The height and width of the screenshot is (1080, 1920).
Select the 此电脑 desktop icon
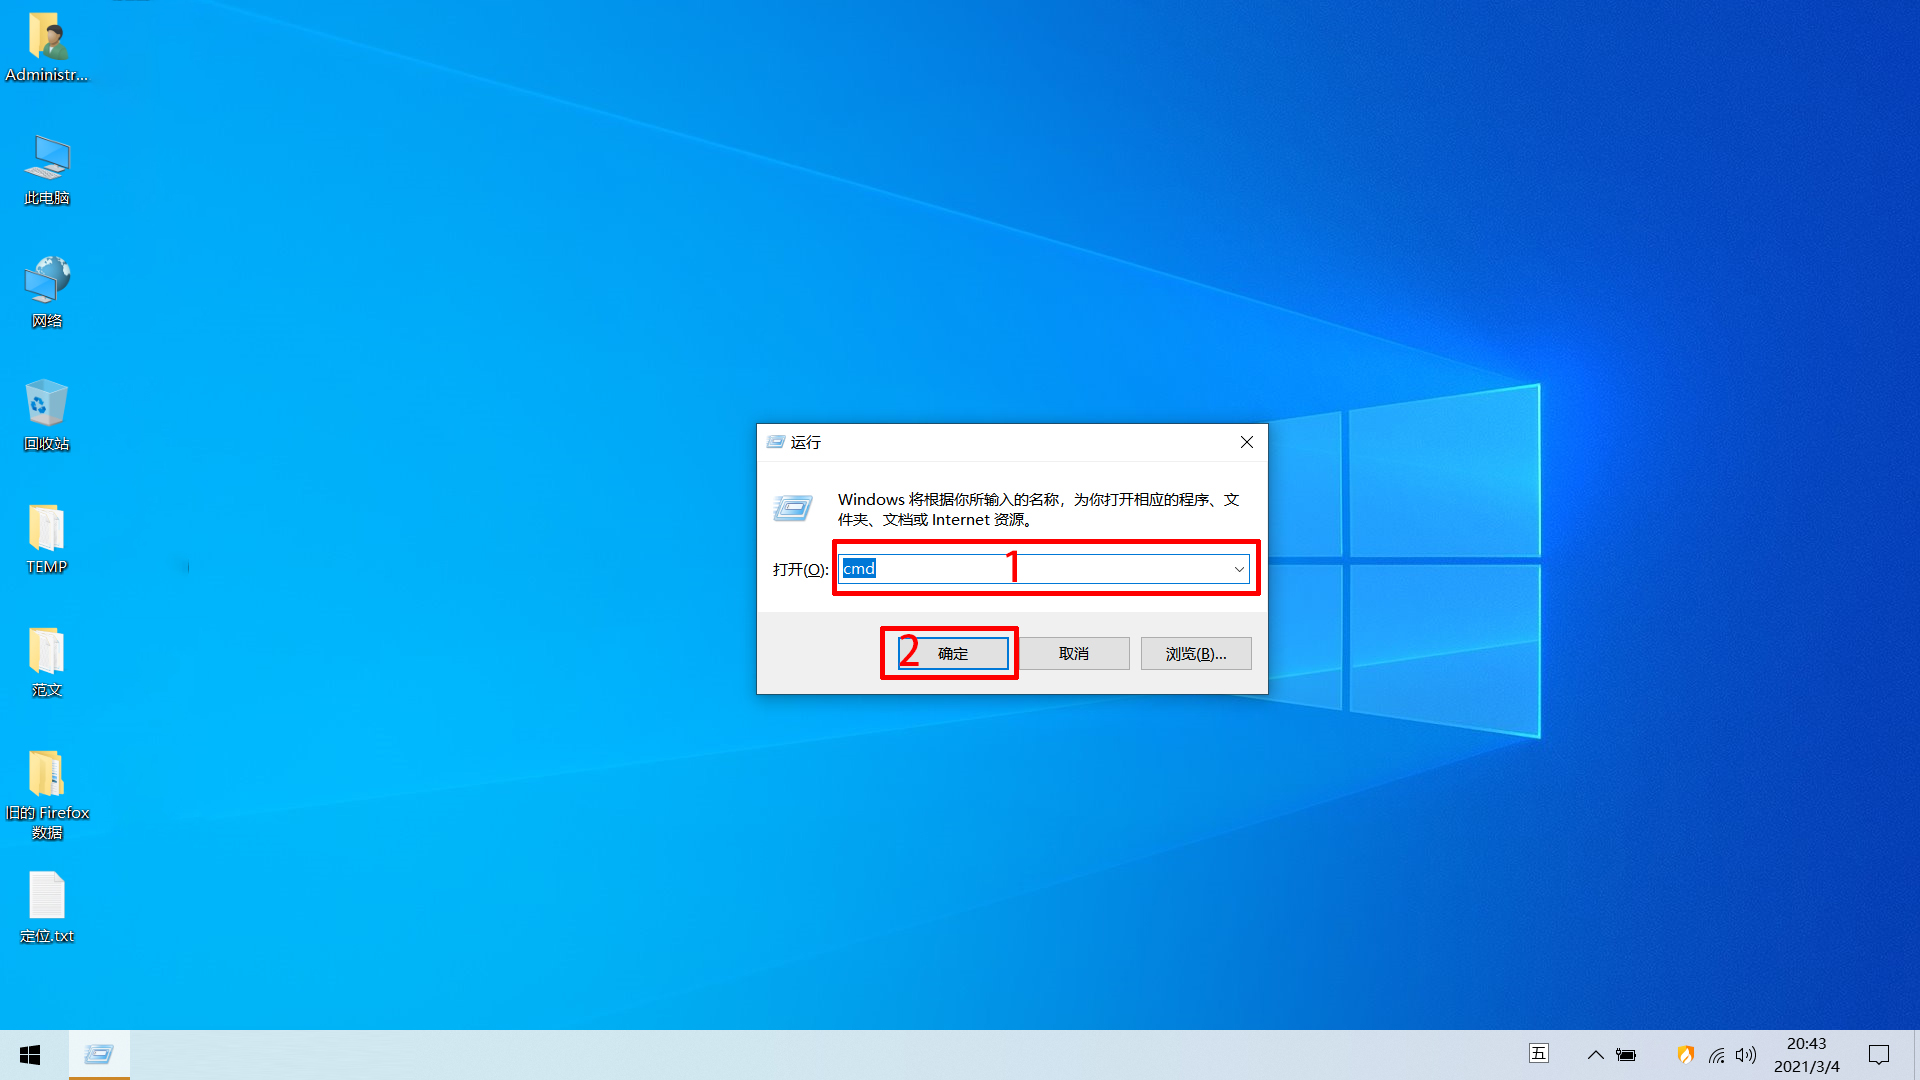46,170
